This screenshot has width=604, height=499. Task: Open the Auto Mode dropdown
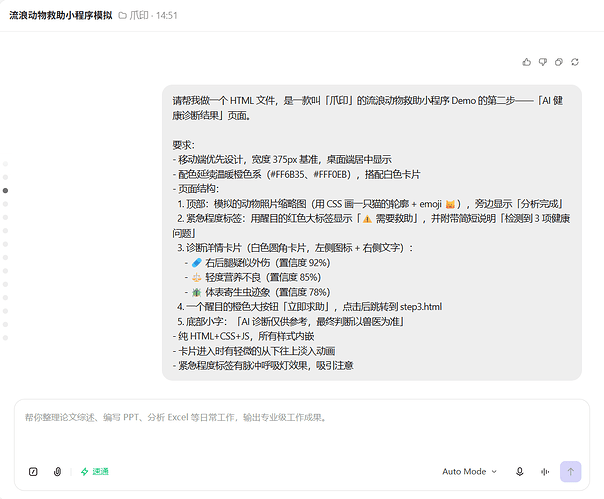coord(470,472)
